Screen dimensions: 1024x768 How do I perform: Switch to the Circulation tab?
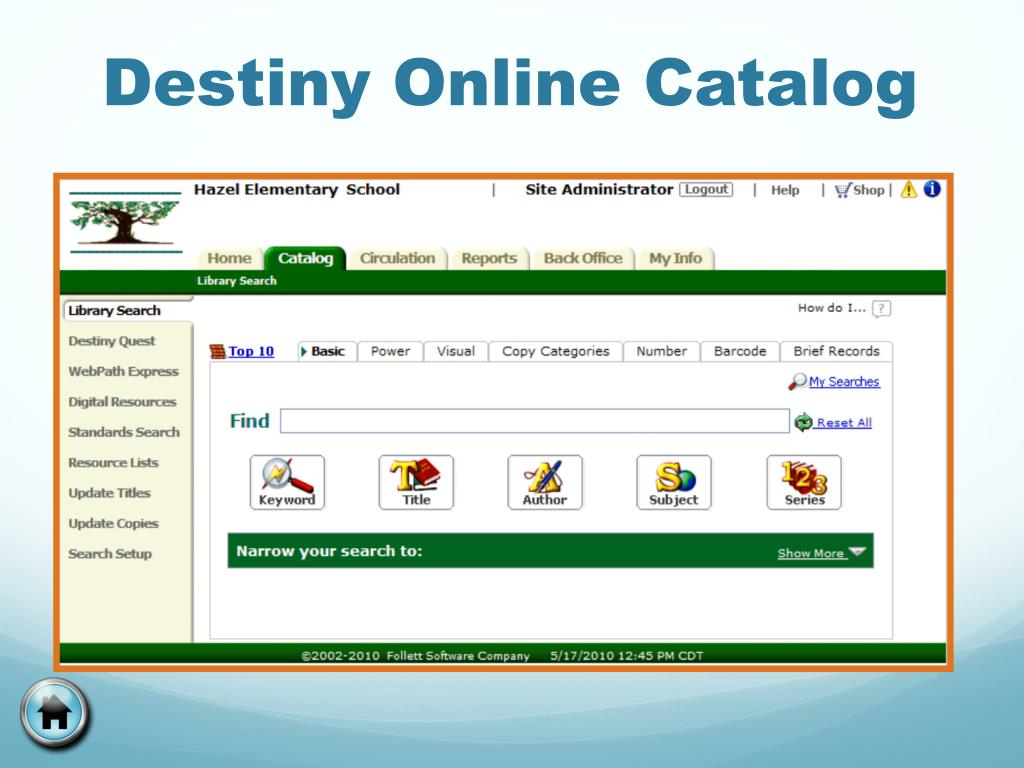click(x=397, y=259)
